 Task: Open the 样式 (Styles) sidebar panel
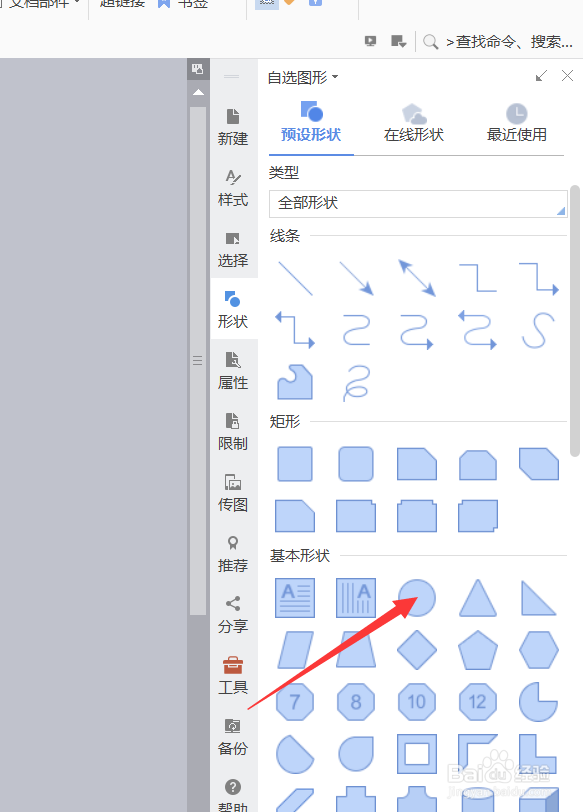233,188
